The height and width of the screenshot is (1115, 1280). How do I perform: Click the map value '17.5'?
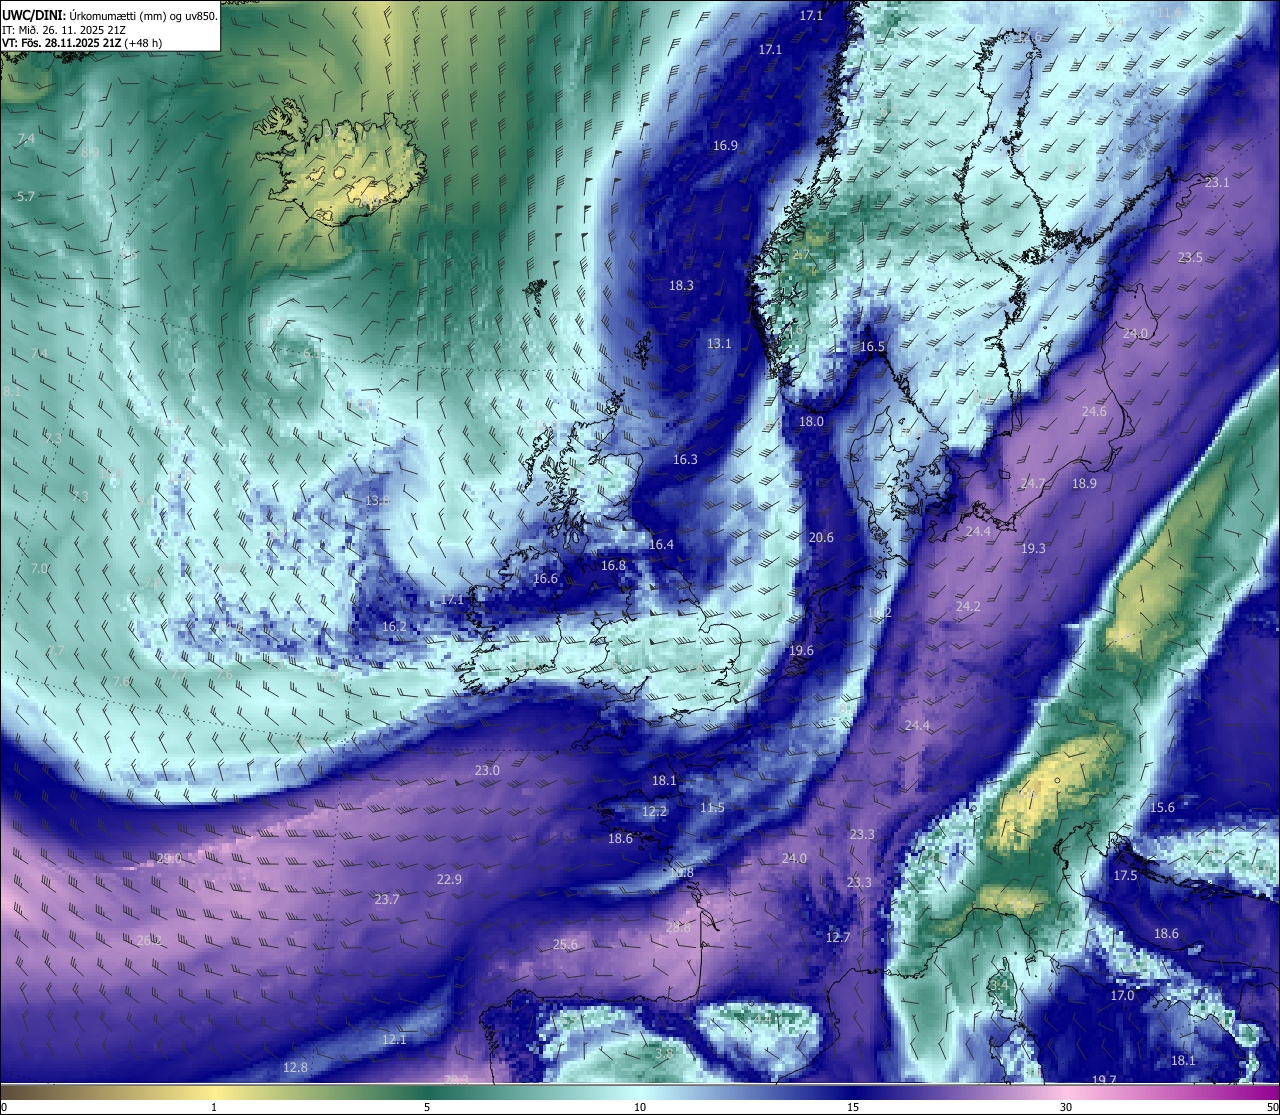[x=1125, y=875]
